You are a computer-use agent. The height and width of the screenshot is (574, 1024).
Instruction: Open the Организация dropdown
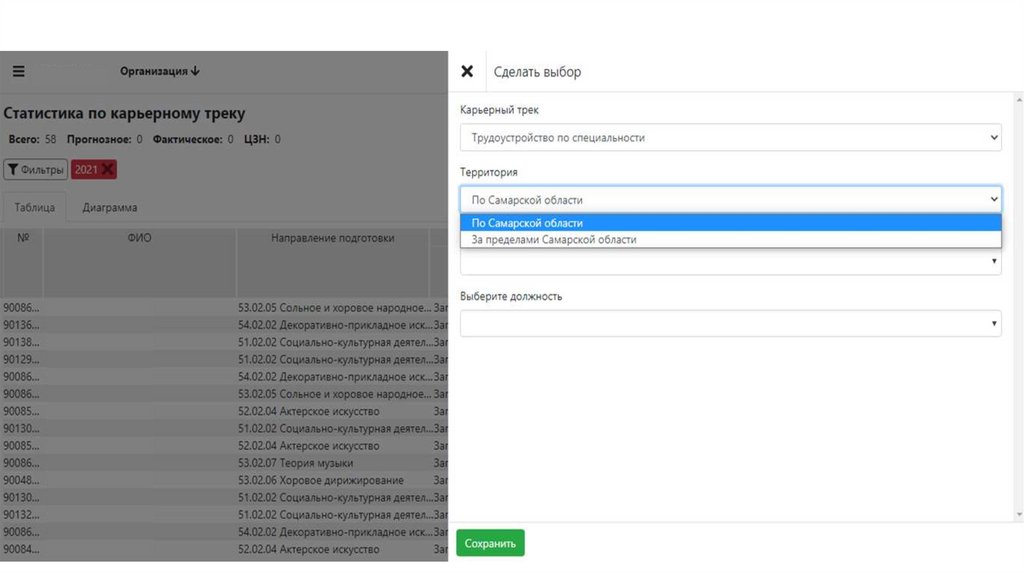click(160, 71)
